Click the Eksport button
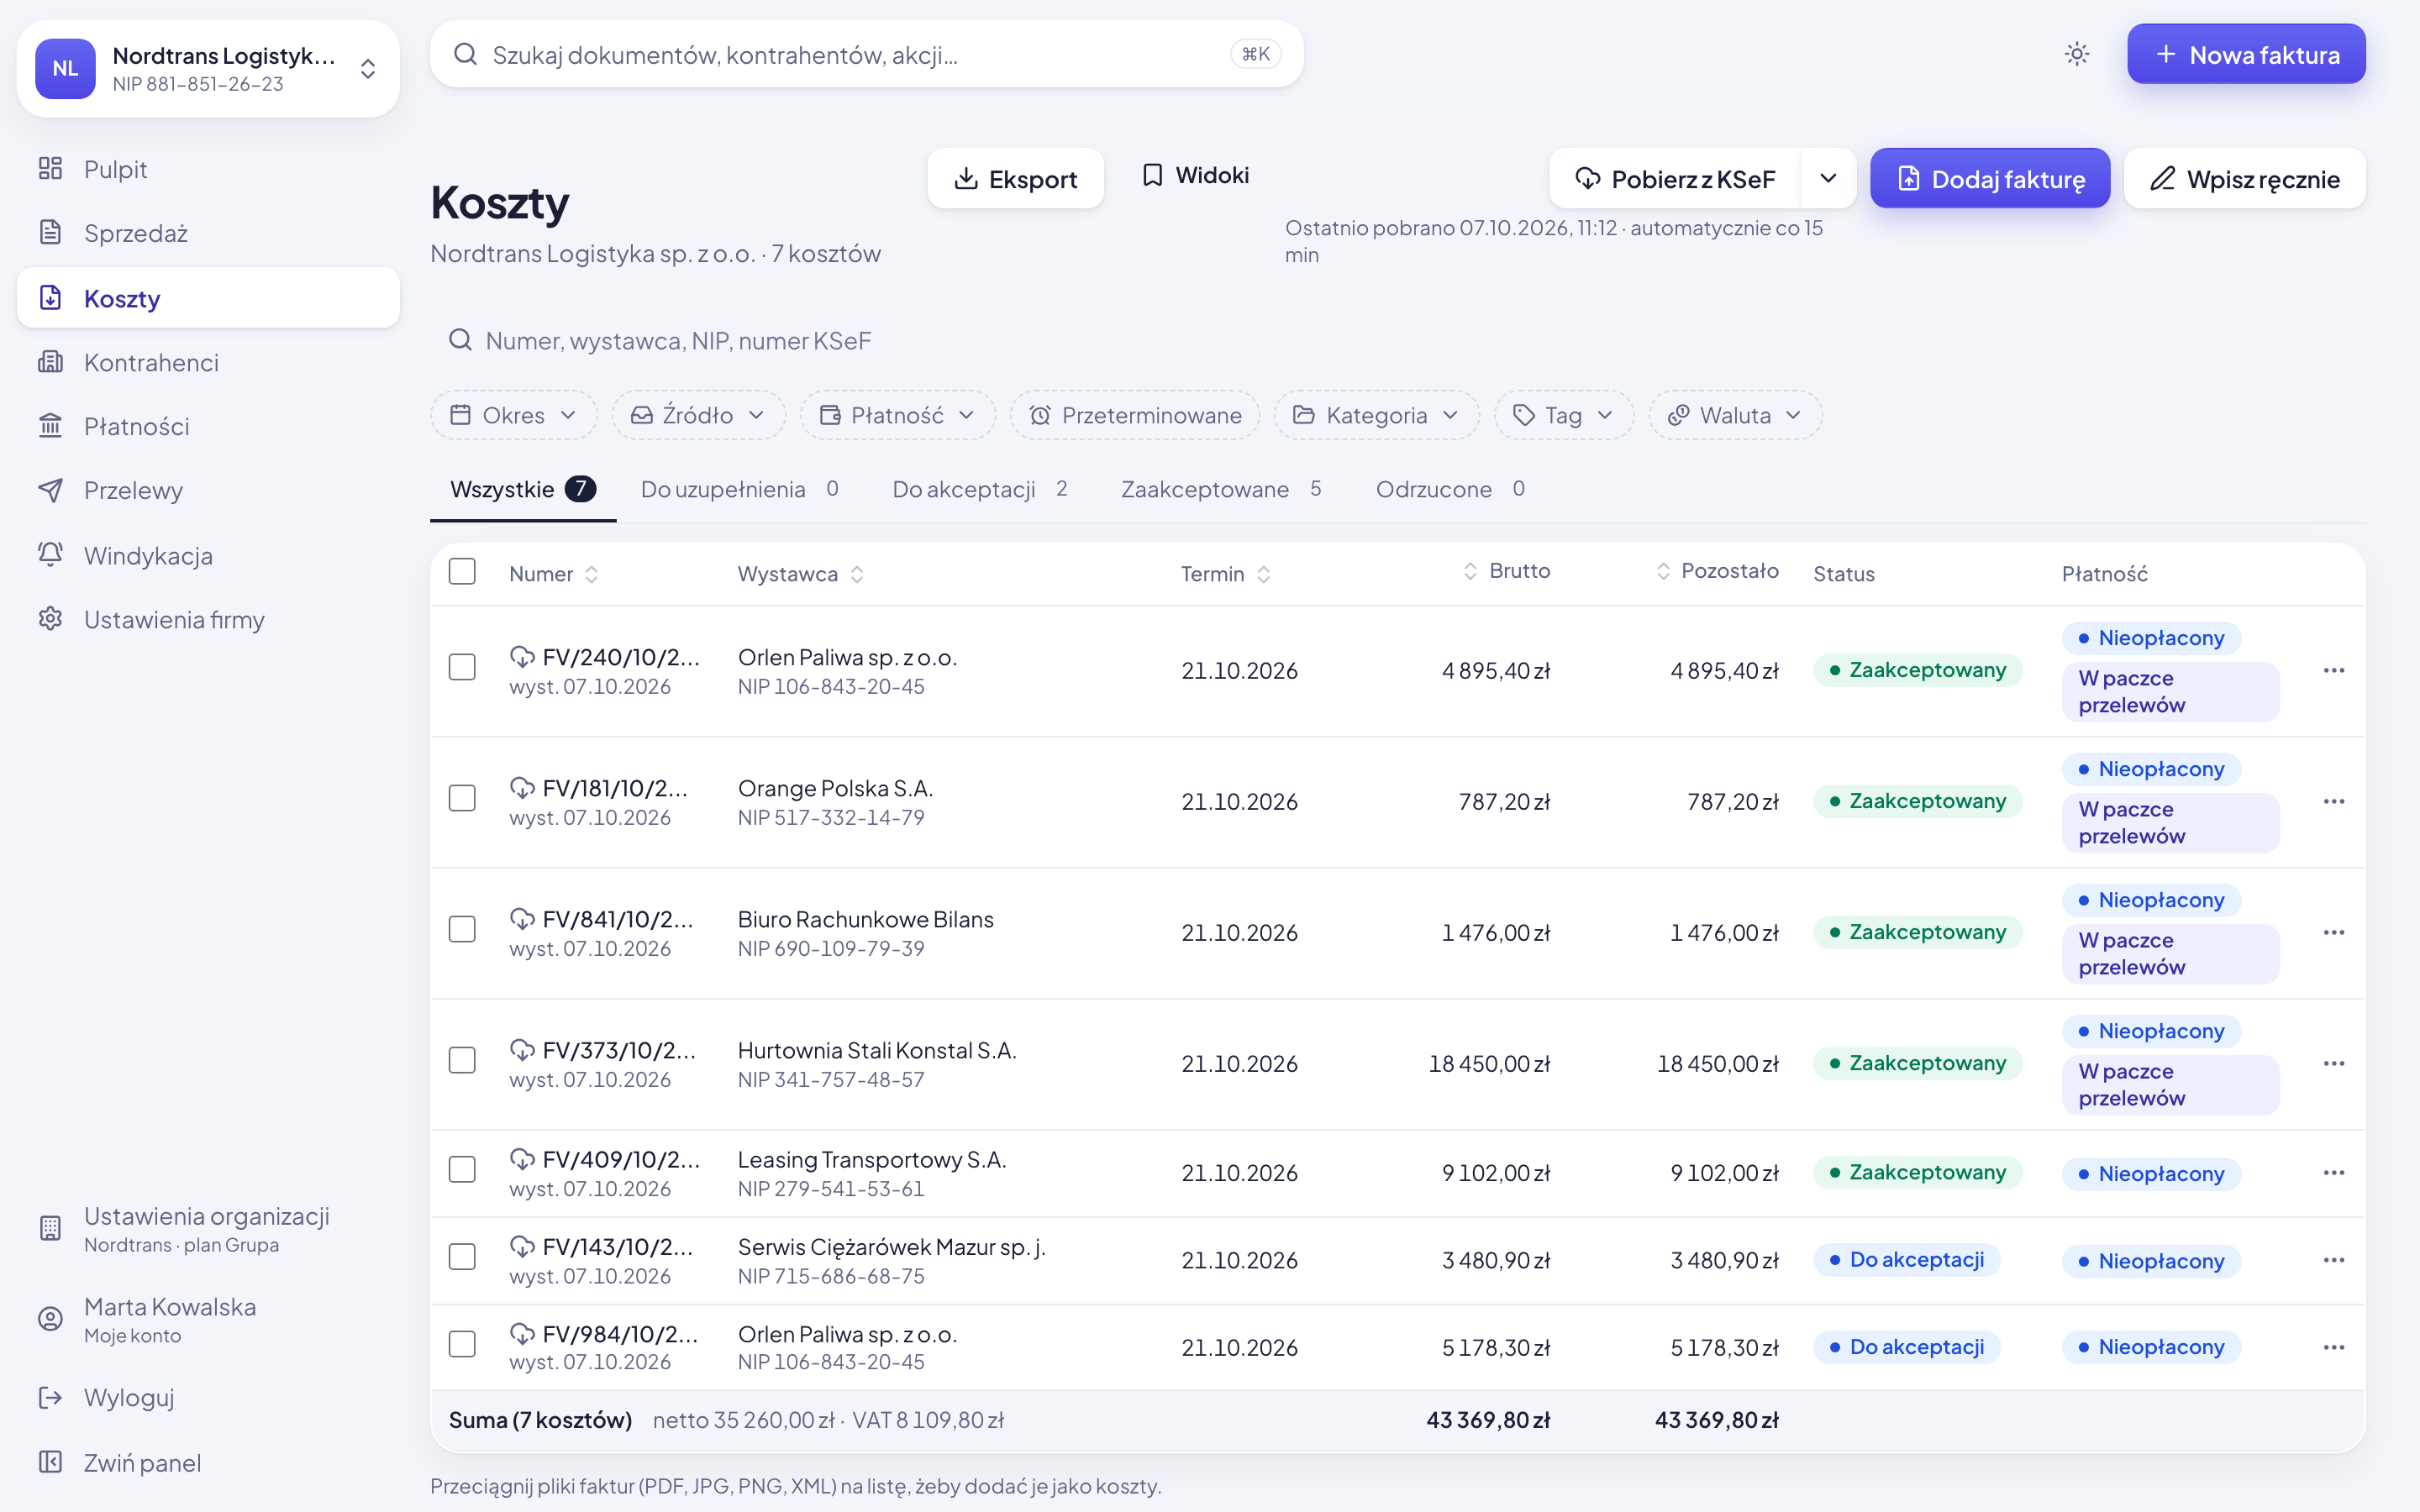2420x1512 pixels. pyautogui.click(x=1015, y=178)
